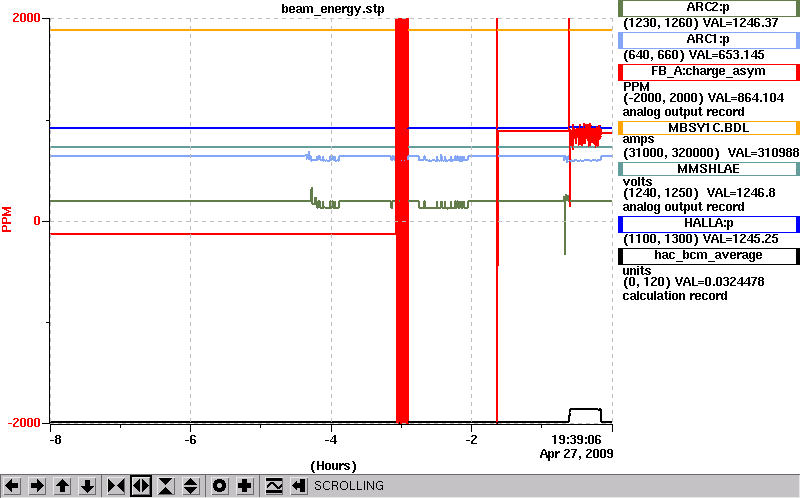Select the ARC2:p legend entry
The height and width of the screenshot is (498, 800).
click(709, 8)
